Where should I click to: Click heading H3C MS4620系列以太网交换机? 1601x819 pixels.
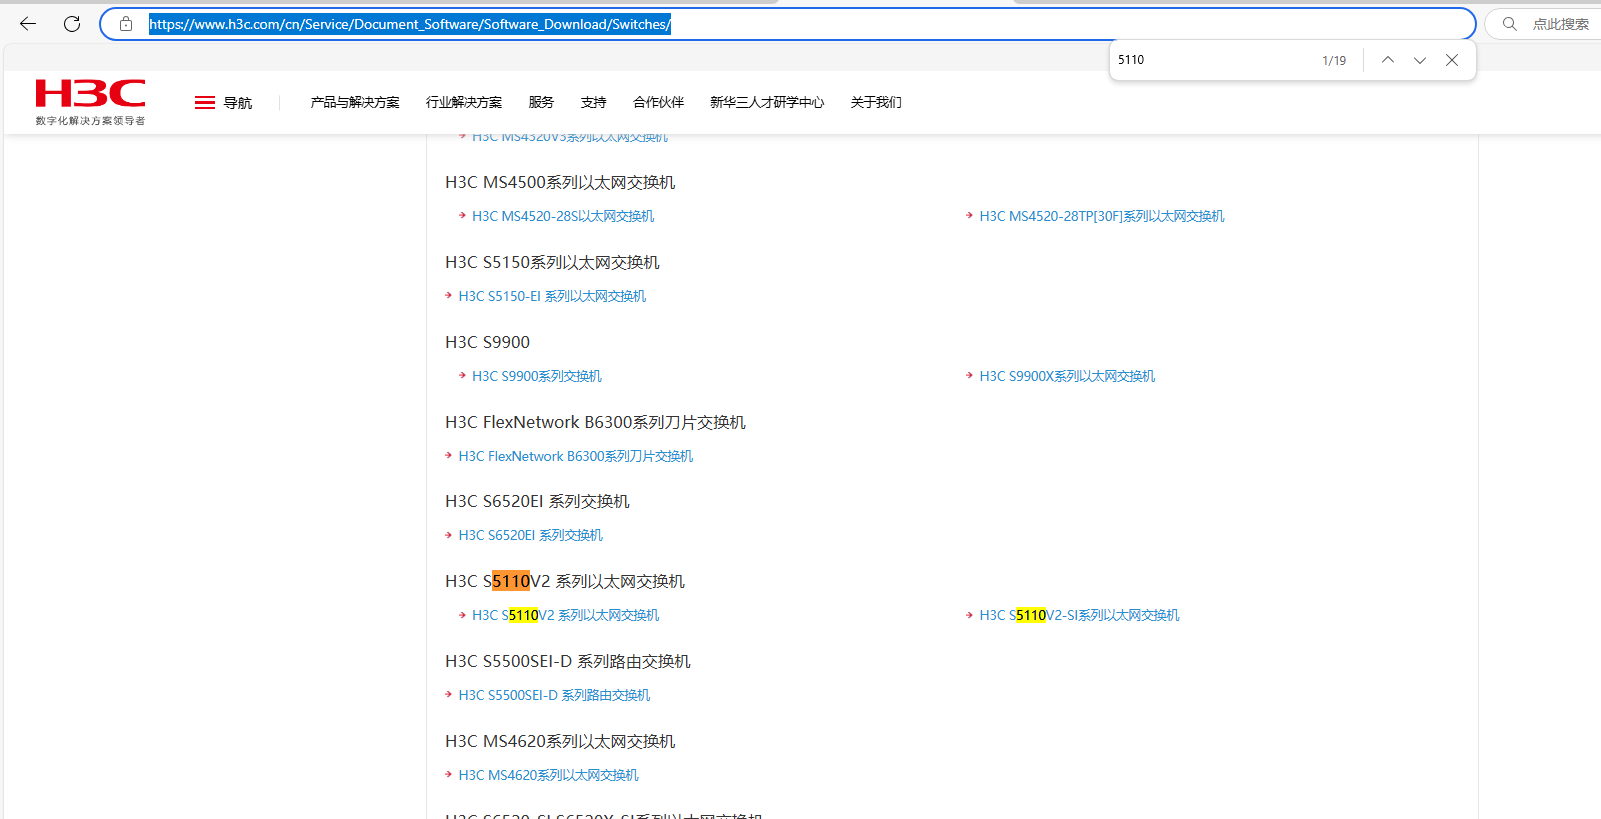click(x=560, y=741)
